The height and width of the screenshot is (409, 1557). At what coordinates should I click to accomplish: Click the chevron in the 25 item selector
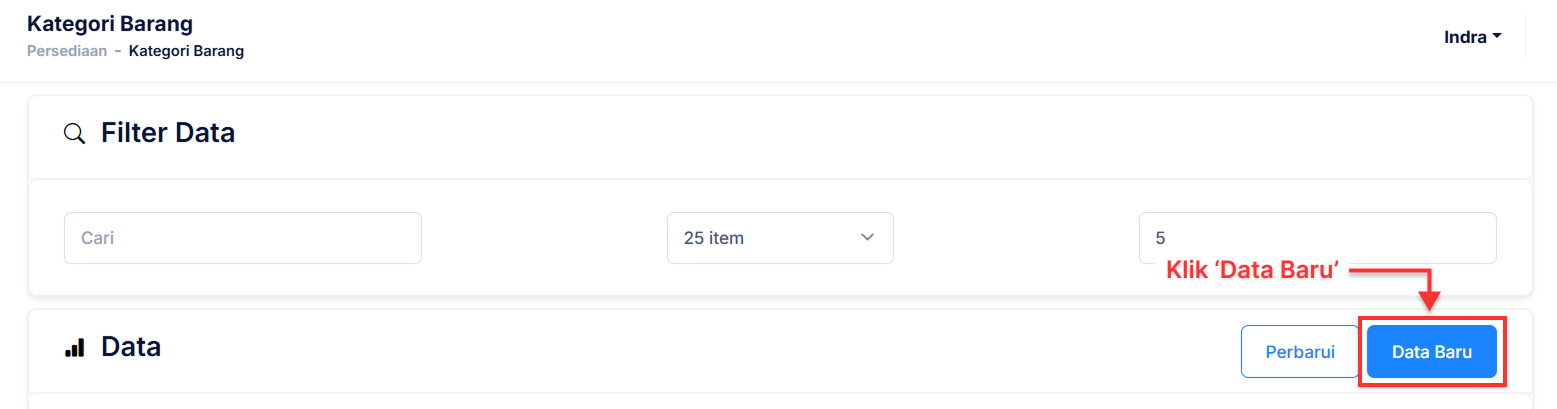[866, 238]
